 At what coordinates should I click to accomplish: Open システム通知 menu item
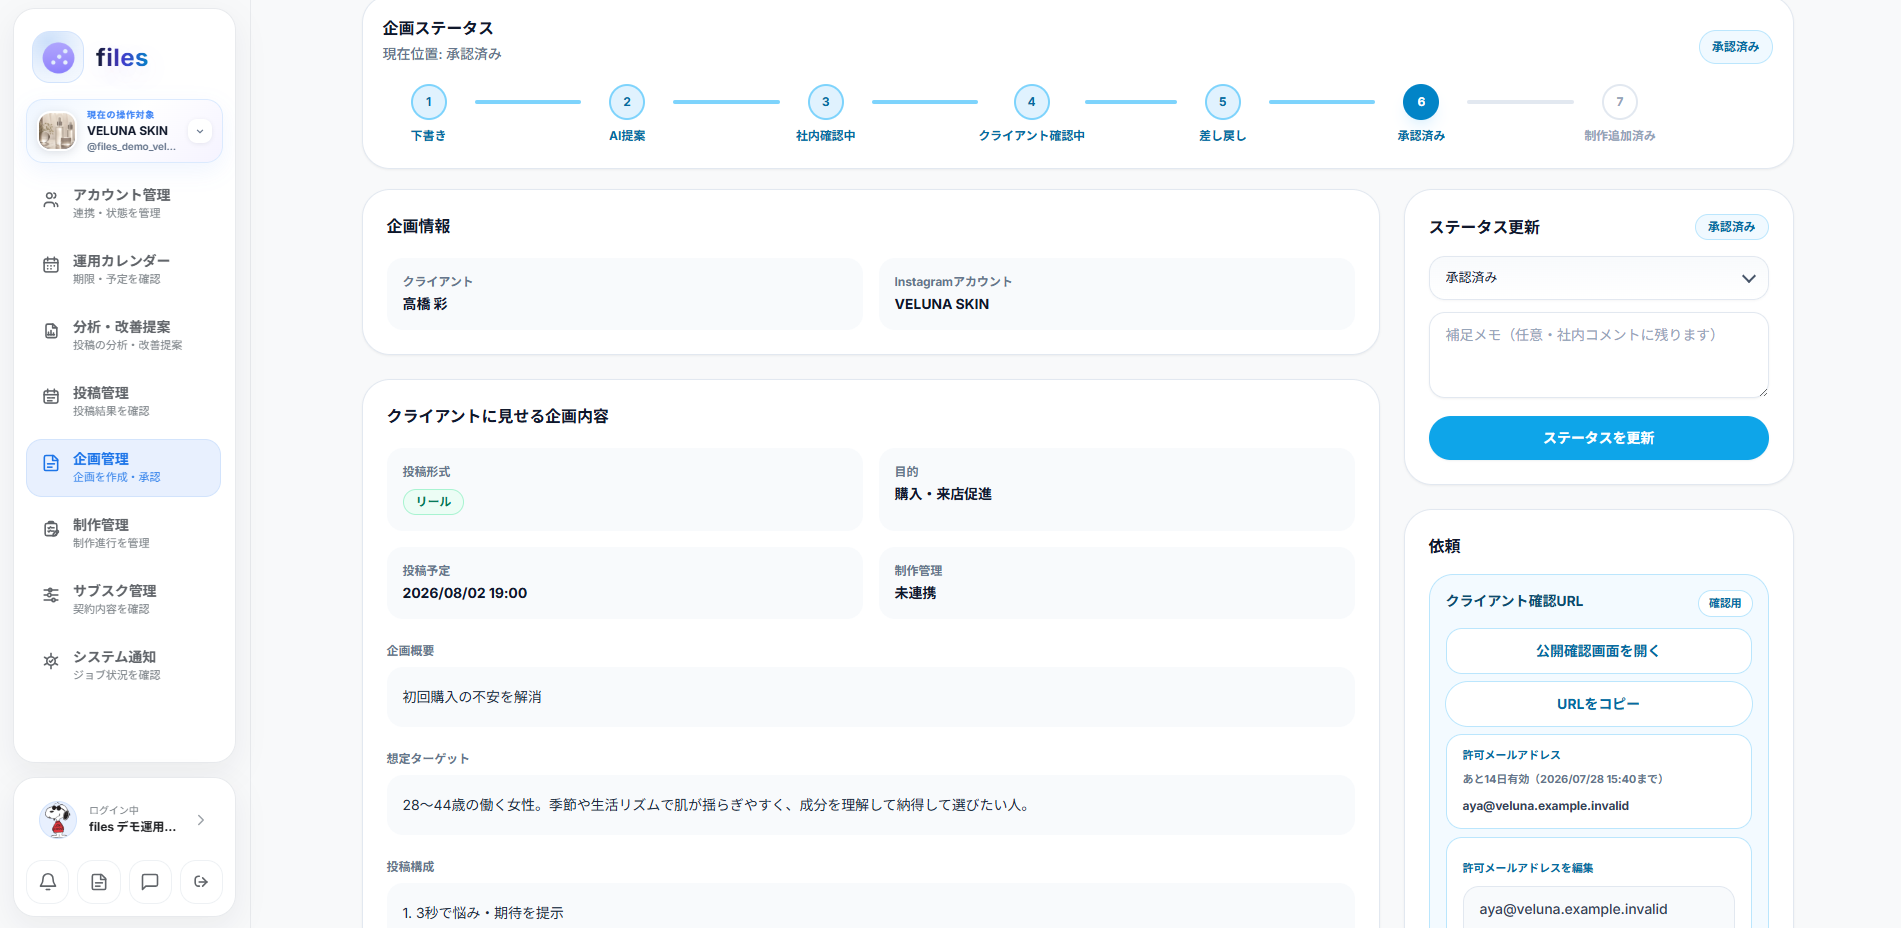click(123, 665)
